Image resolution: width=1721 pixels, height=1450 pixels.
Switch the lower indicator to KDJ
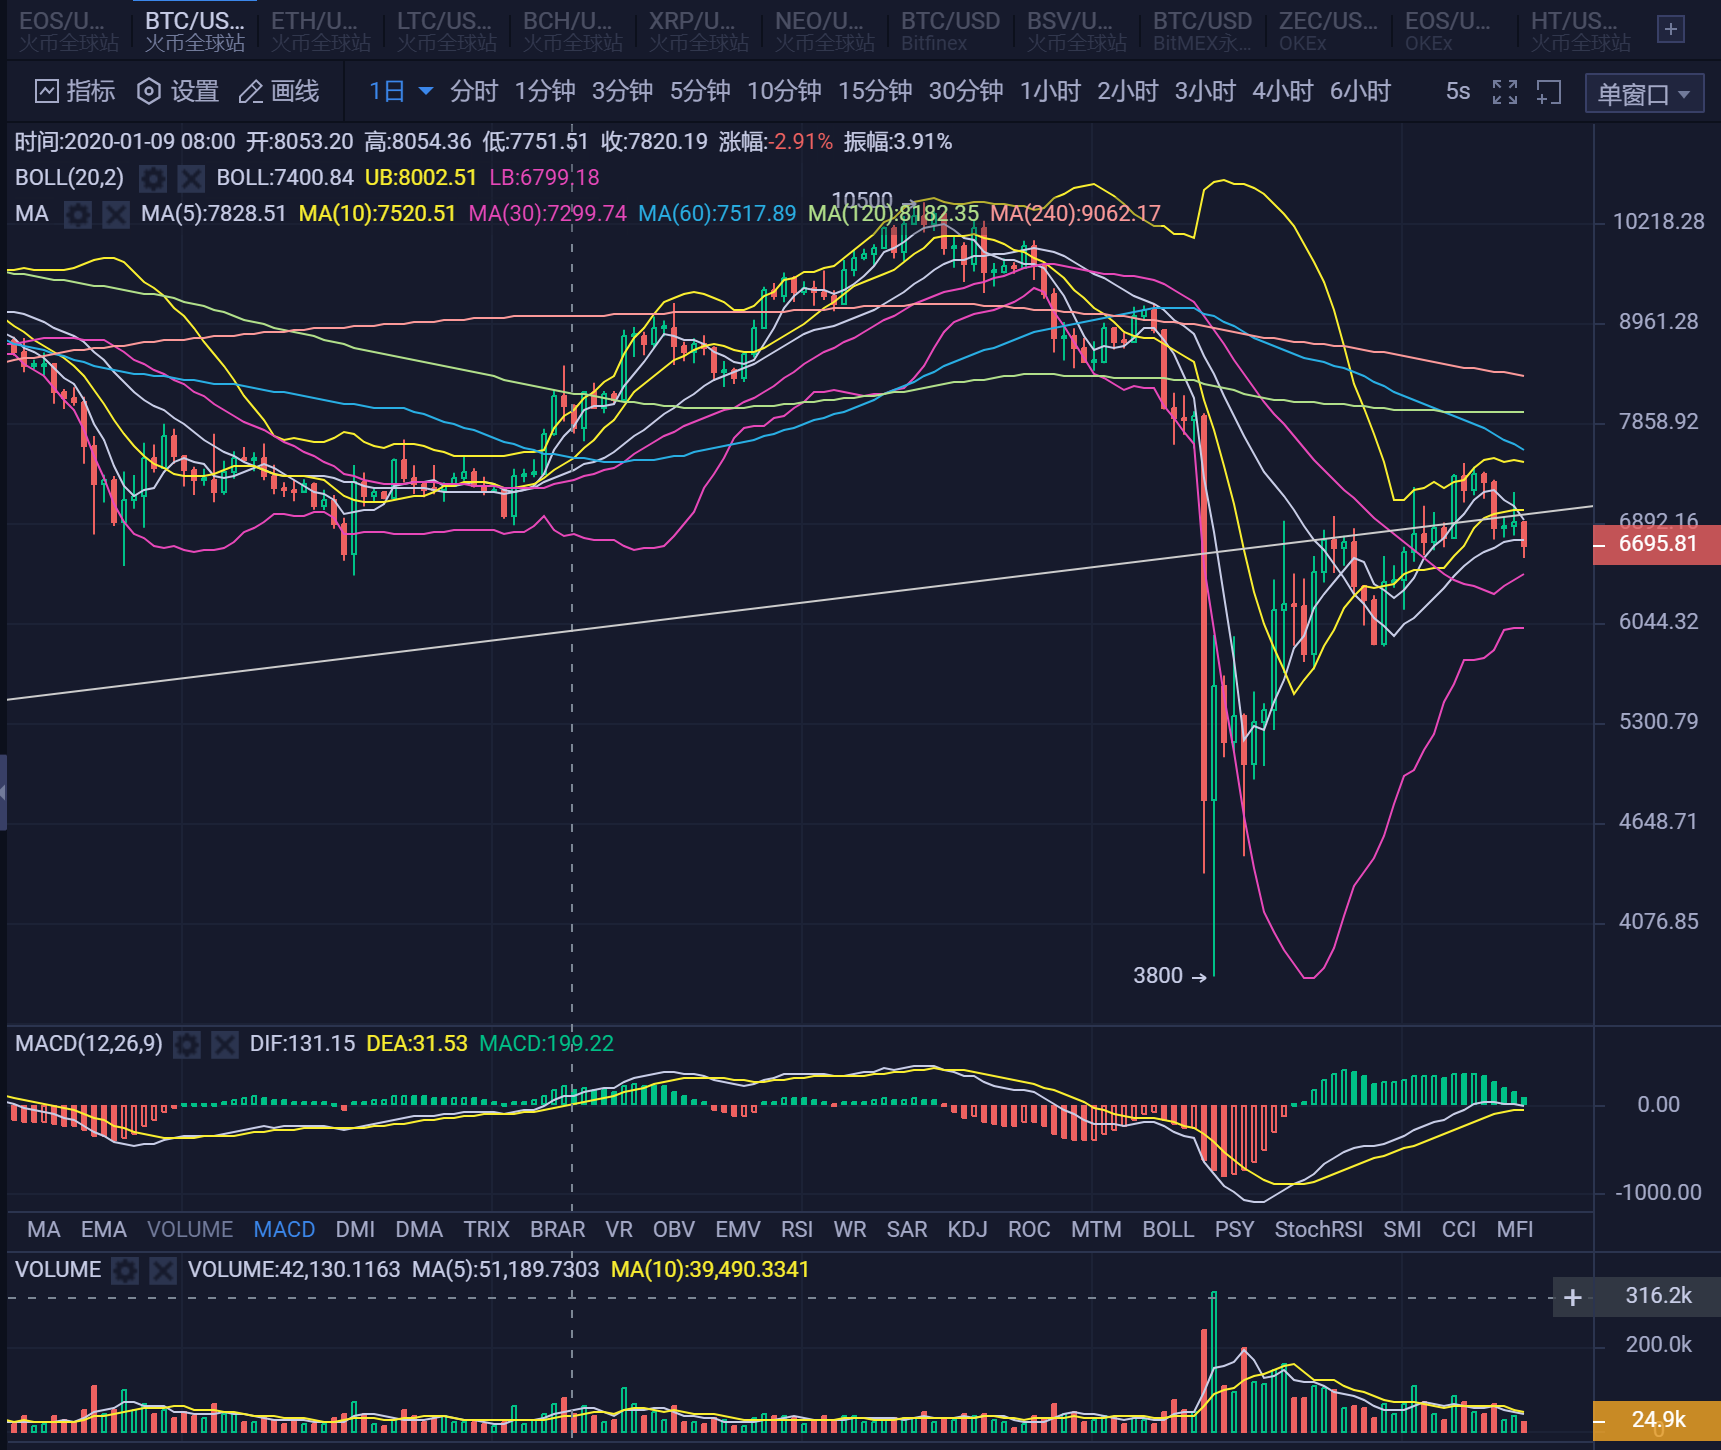point(967,1229)
